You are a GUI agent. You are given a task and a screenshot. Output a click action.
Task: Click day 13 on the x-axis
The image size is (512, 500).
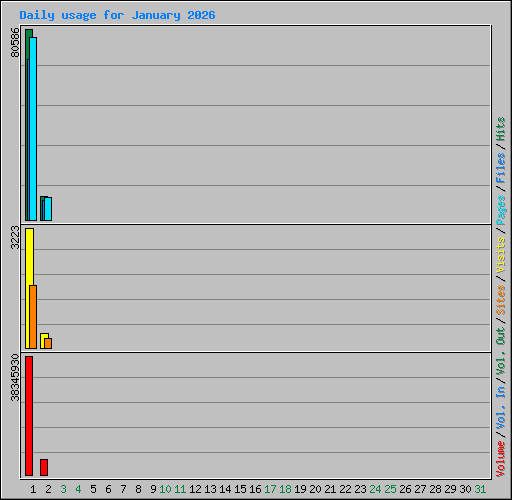click(x=210, y=489)
